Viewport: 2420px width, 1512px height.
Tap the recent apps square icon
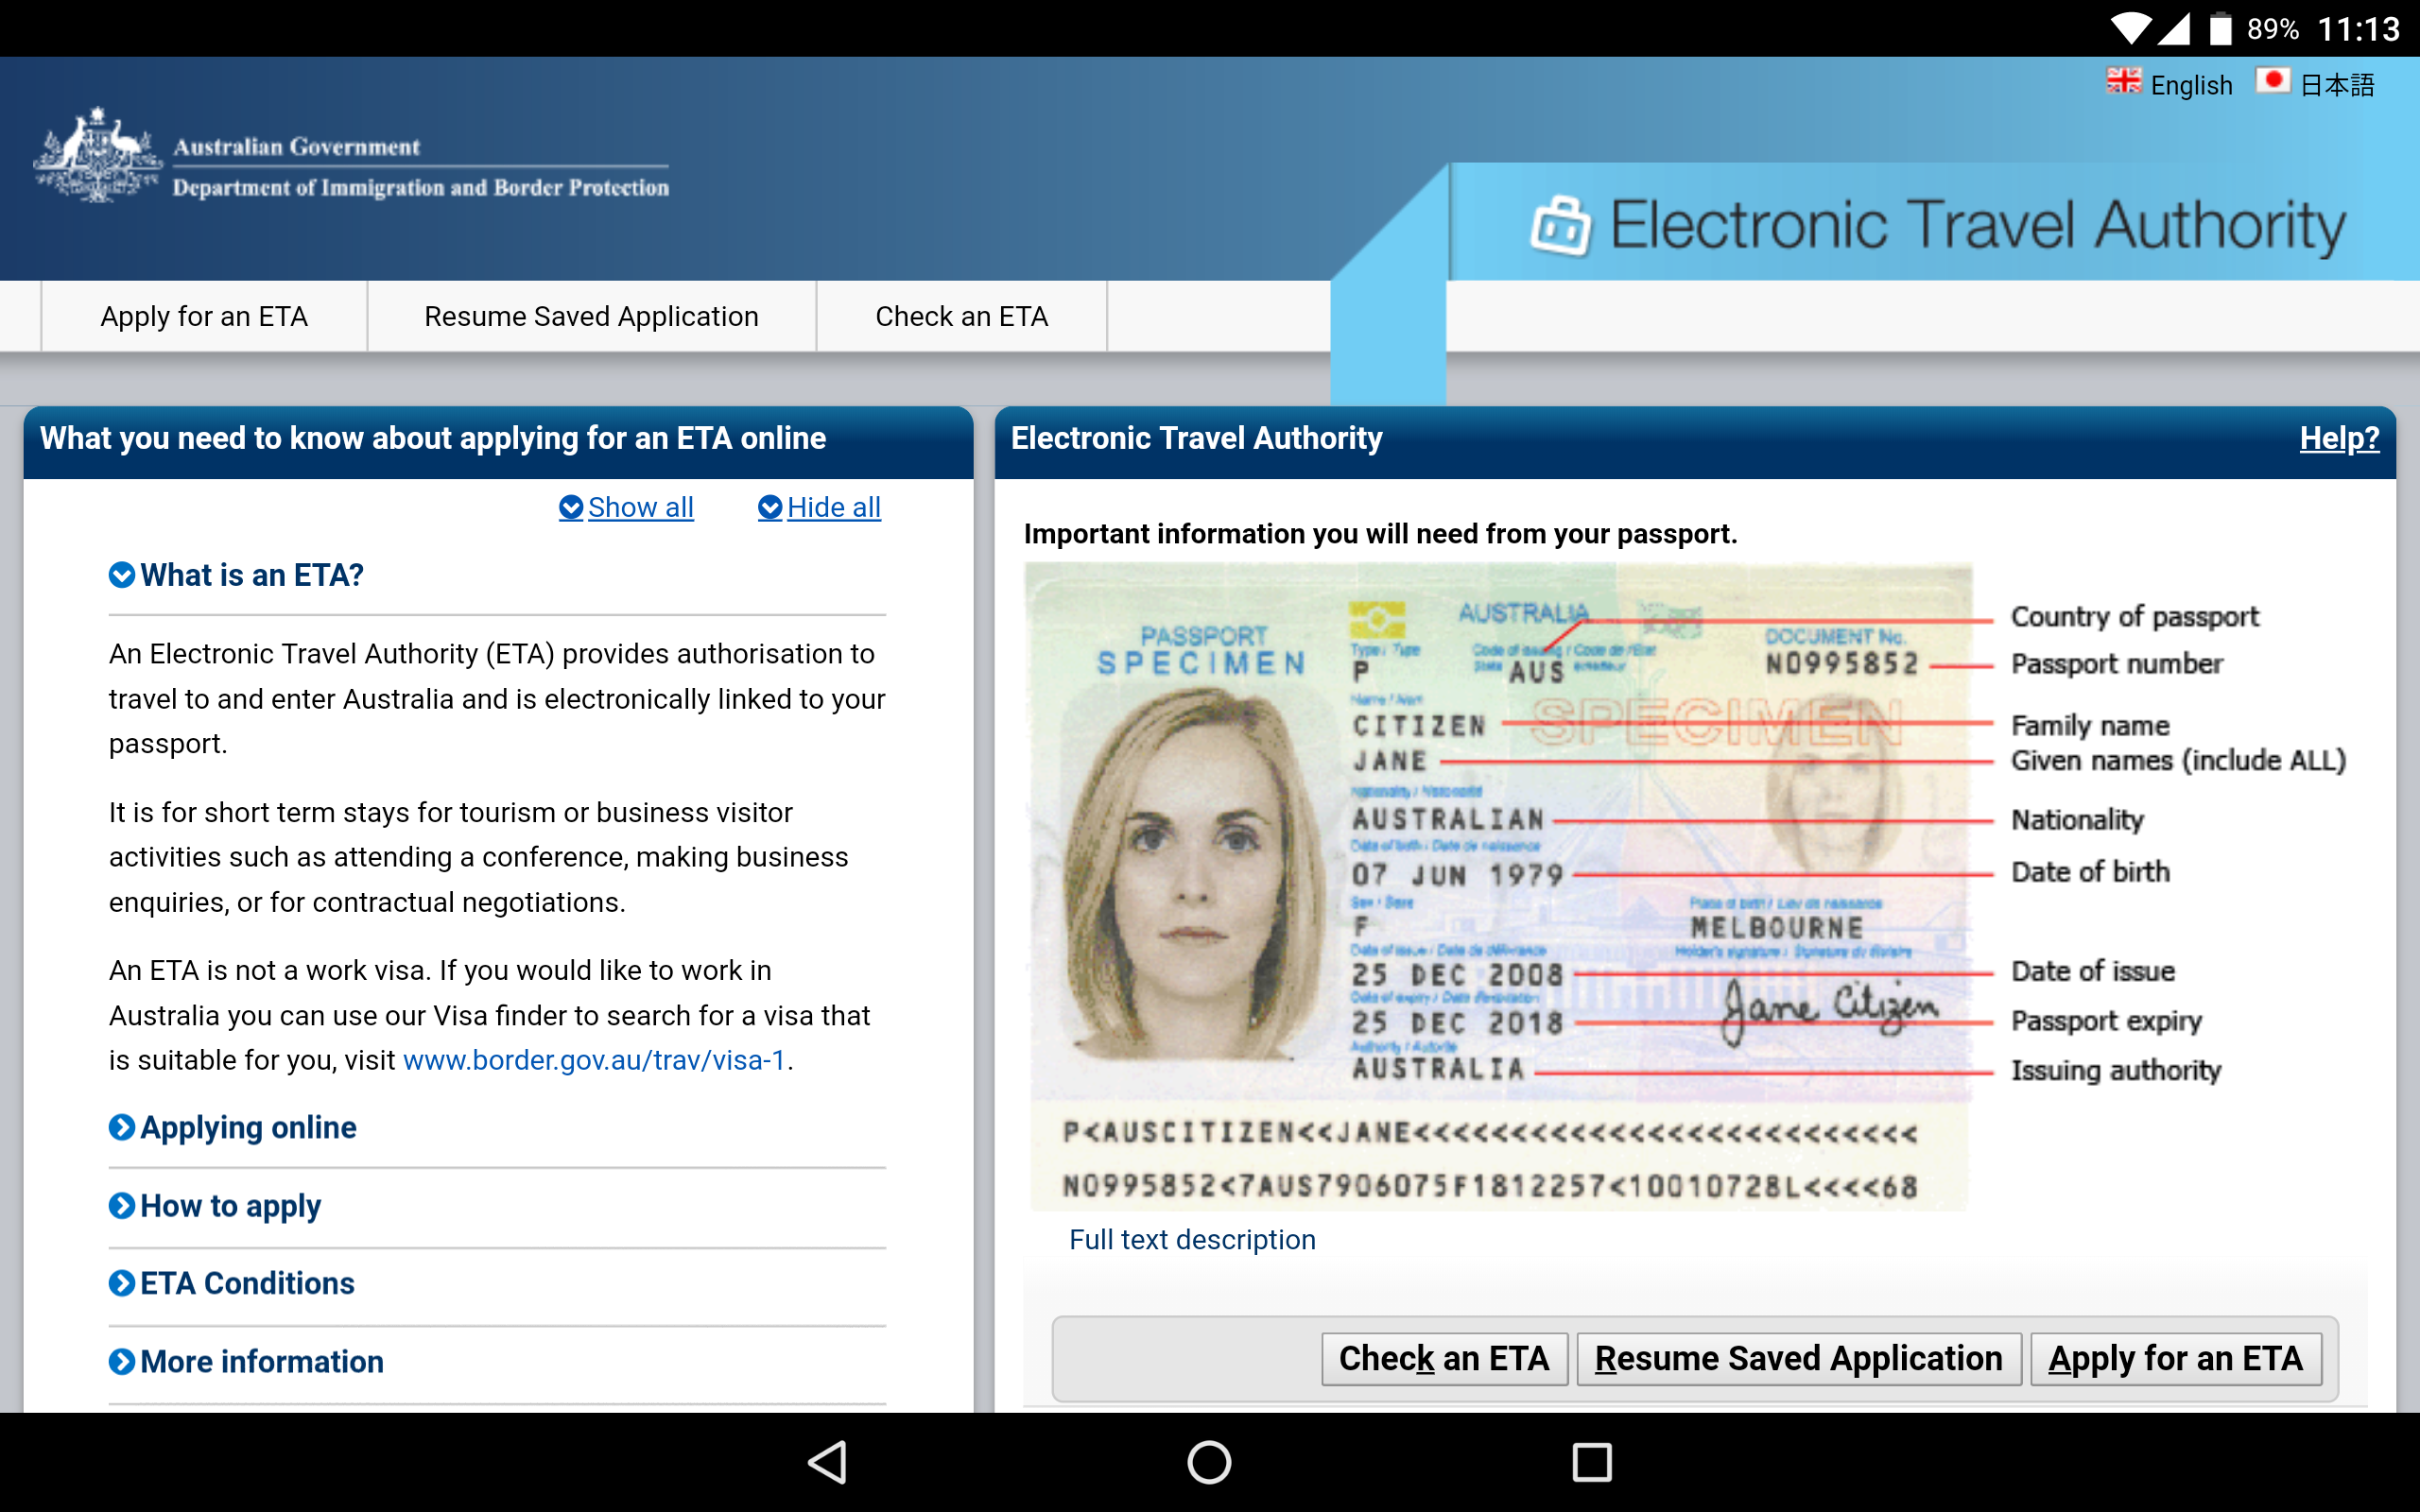tap(1591, 1462)
